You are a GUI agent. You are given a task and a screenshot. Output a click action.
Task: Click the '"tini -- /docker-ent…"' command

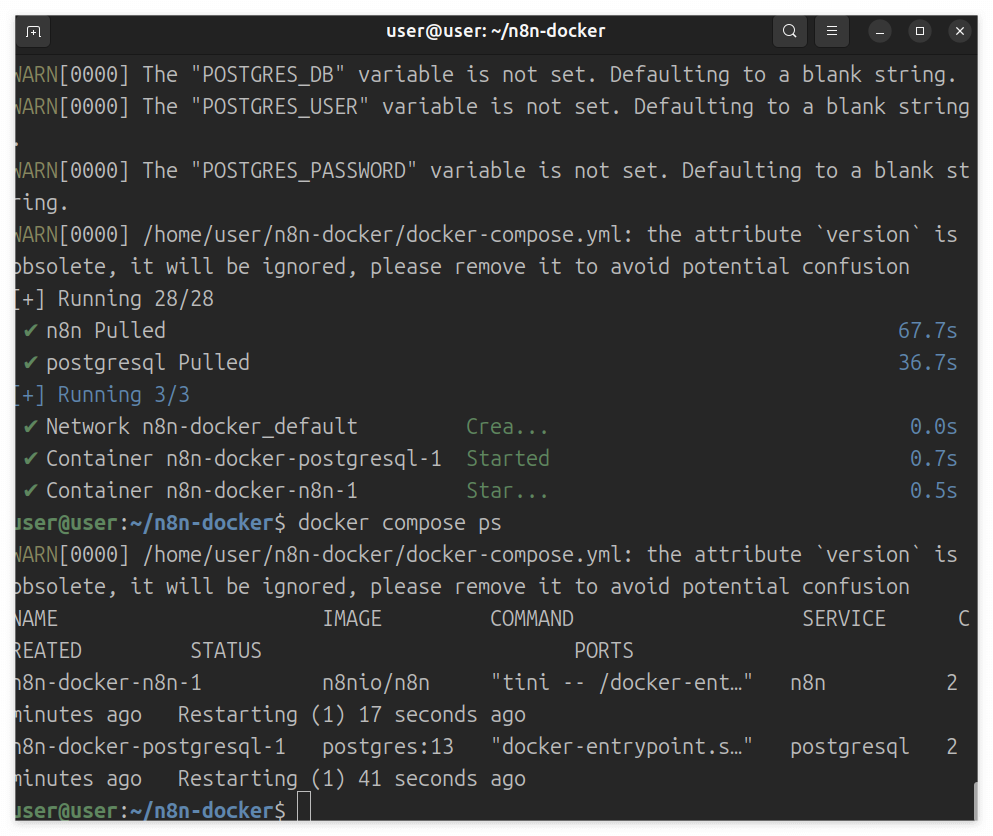pos(622,683)
